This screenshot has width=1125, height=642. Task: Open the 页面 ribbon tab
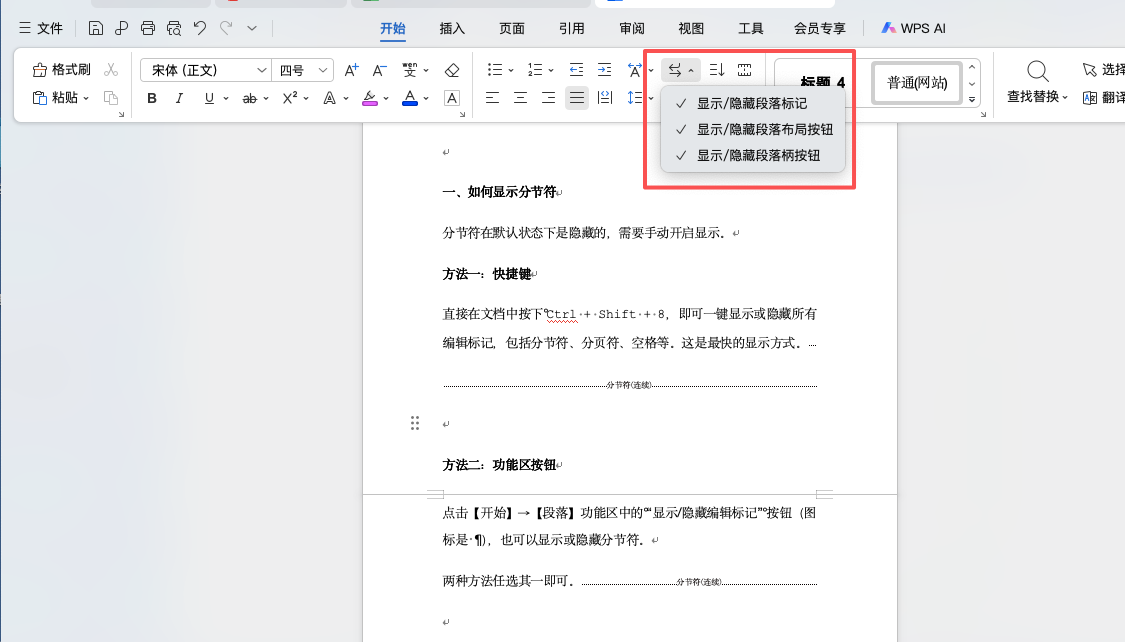512,28
